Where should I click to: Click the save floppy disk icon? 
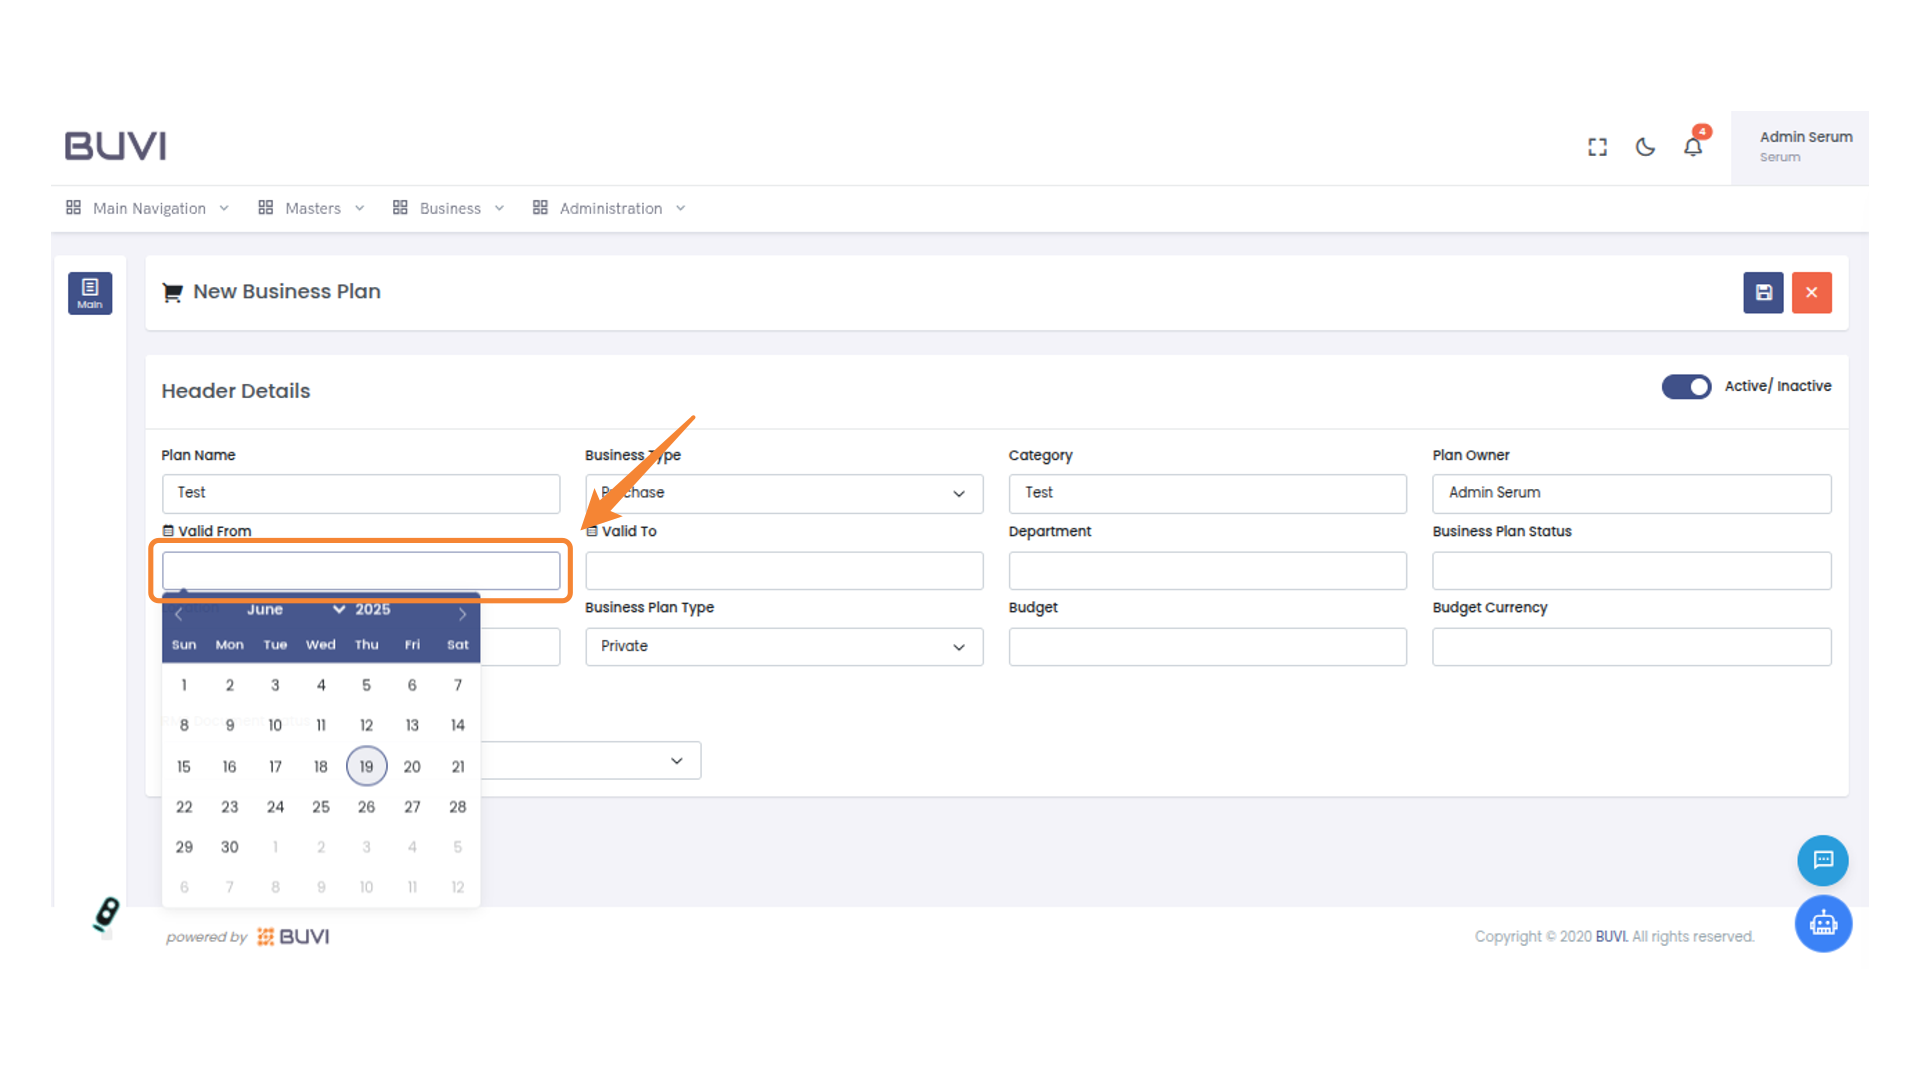click(x=1763, y=293)
